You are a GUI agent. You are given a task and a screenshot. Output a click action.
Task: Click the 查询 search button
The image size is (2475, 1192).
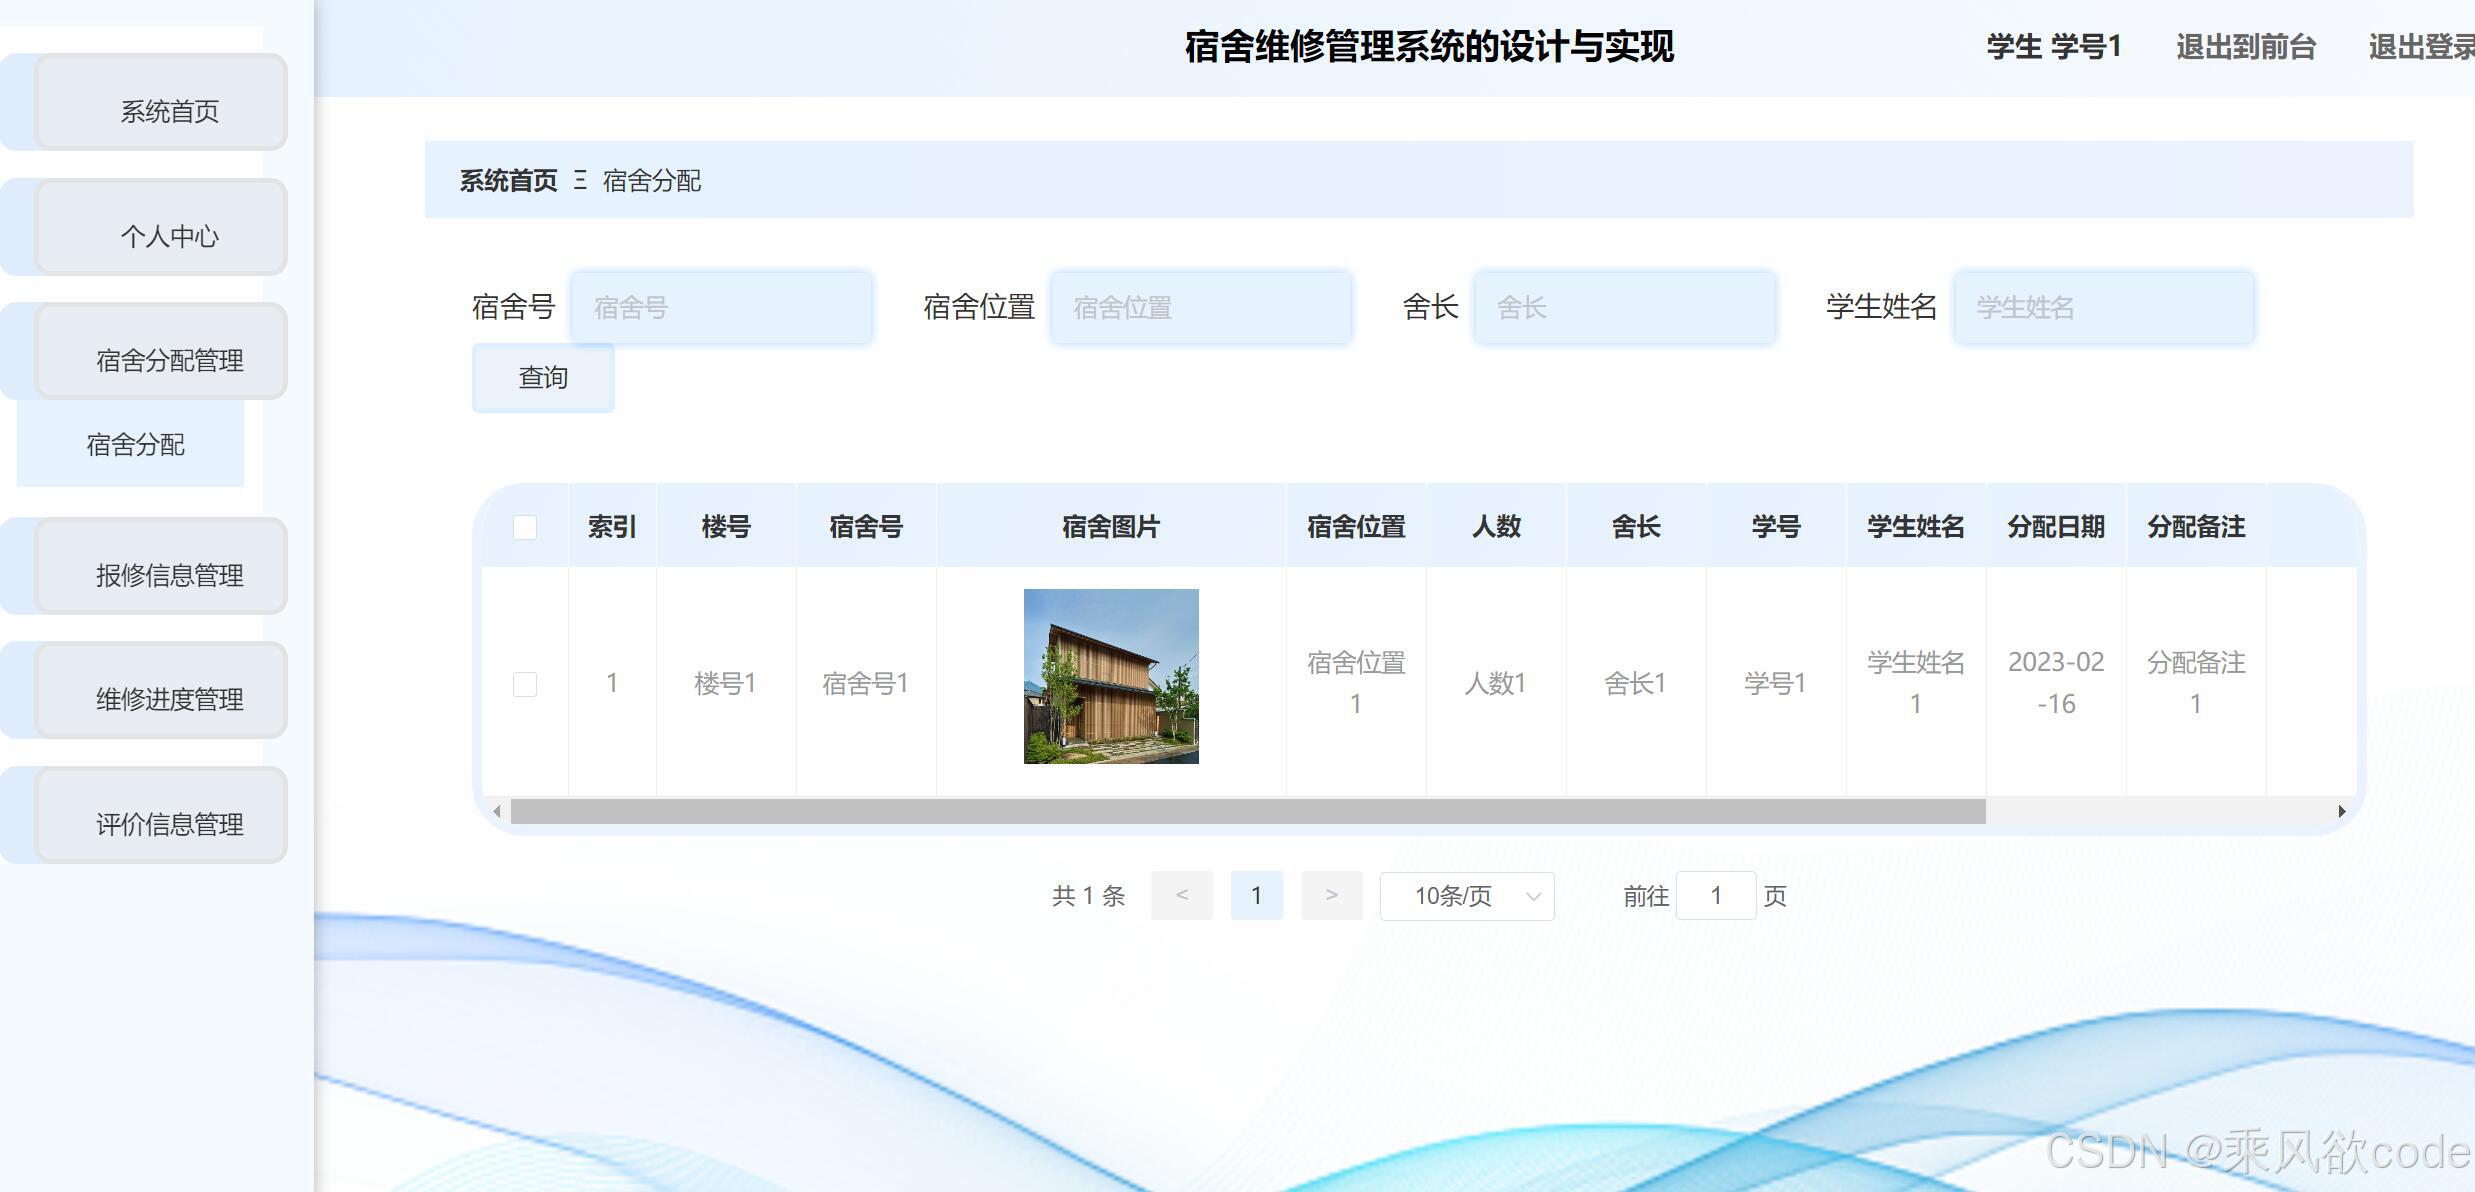point(542,378)
